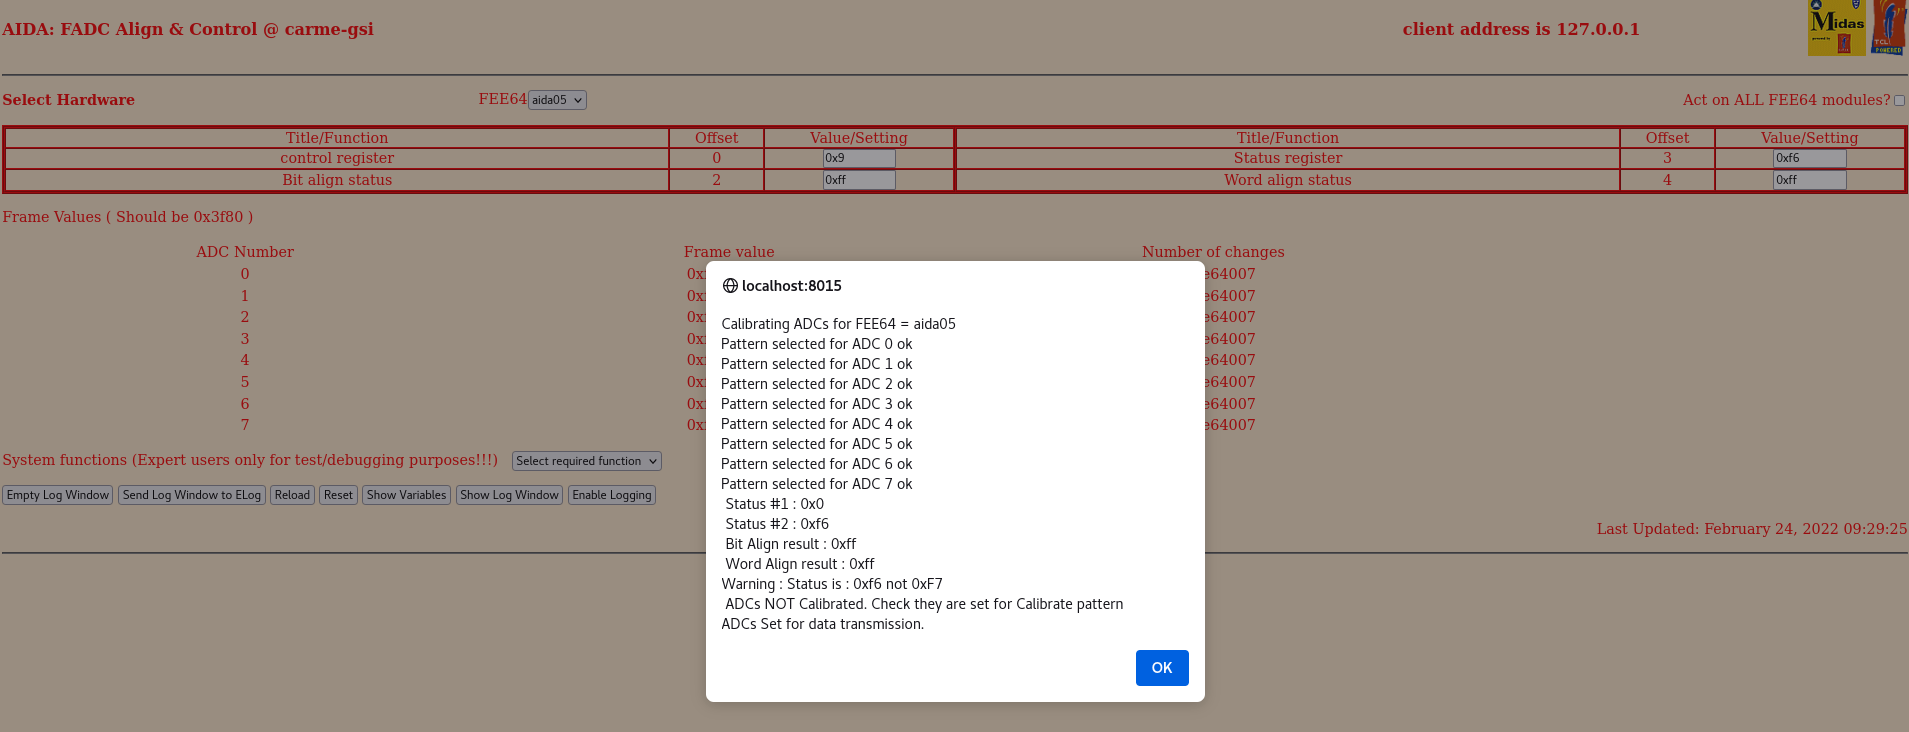Click 'AIDA: FADC Align & Control' page title
The height and width of the screenshot is (732, 1909).
coord(188,29)
